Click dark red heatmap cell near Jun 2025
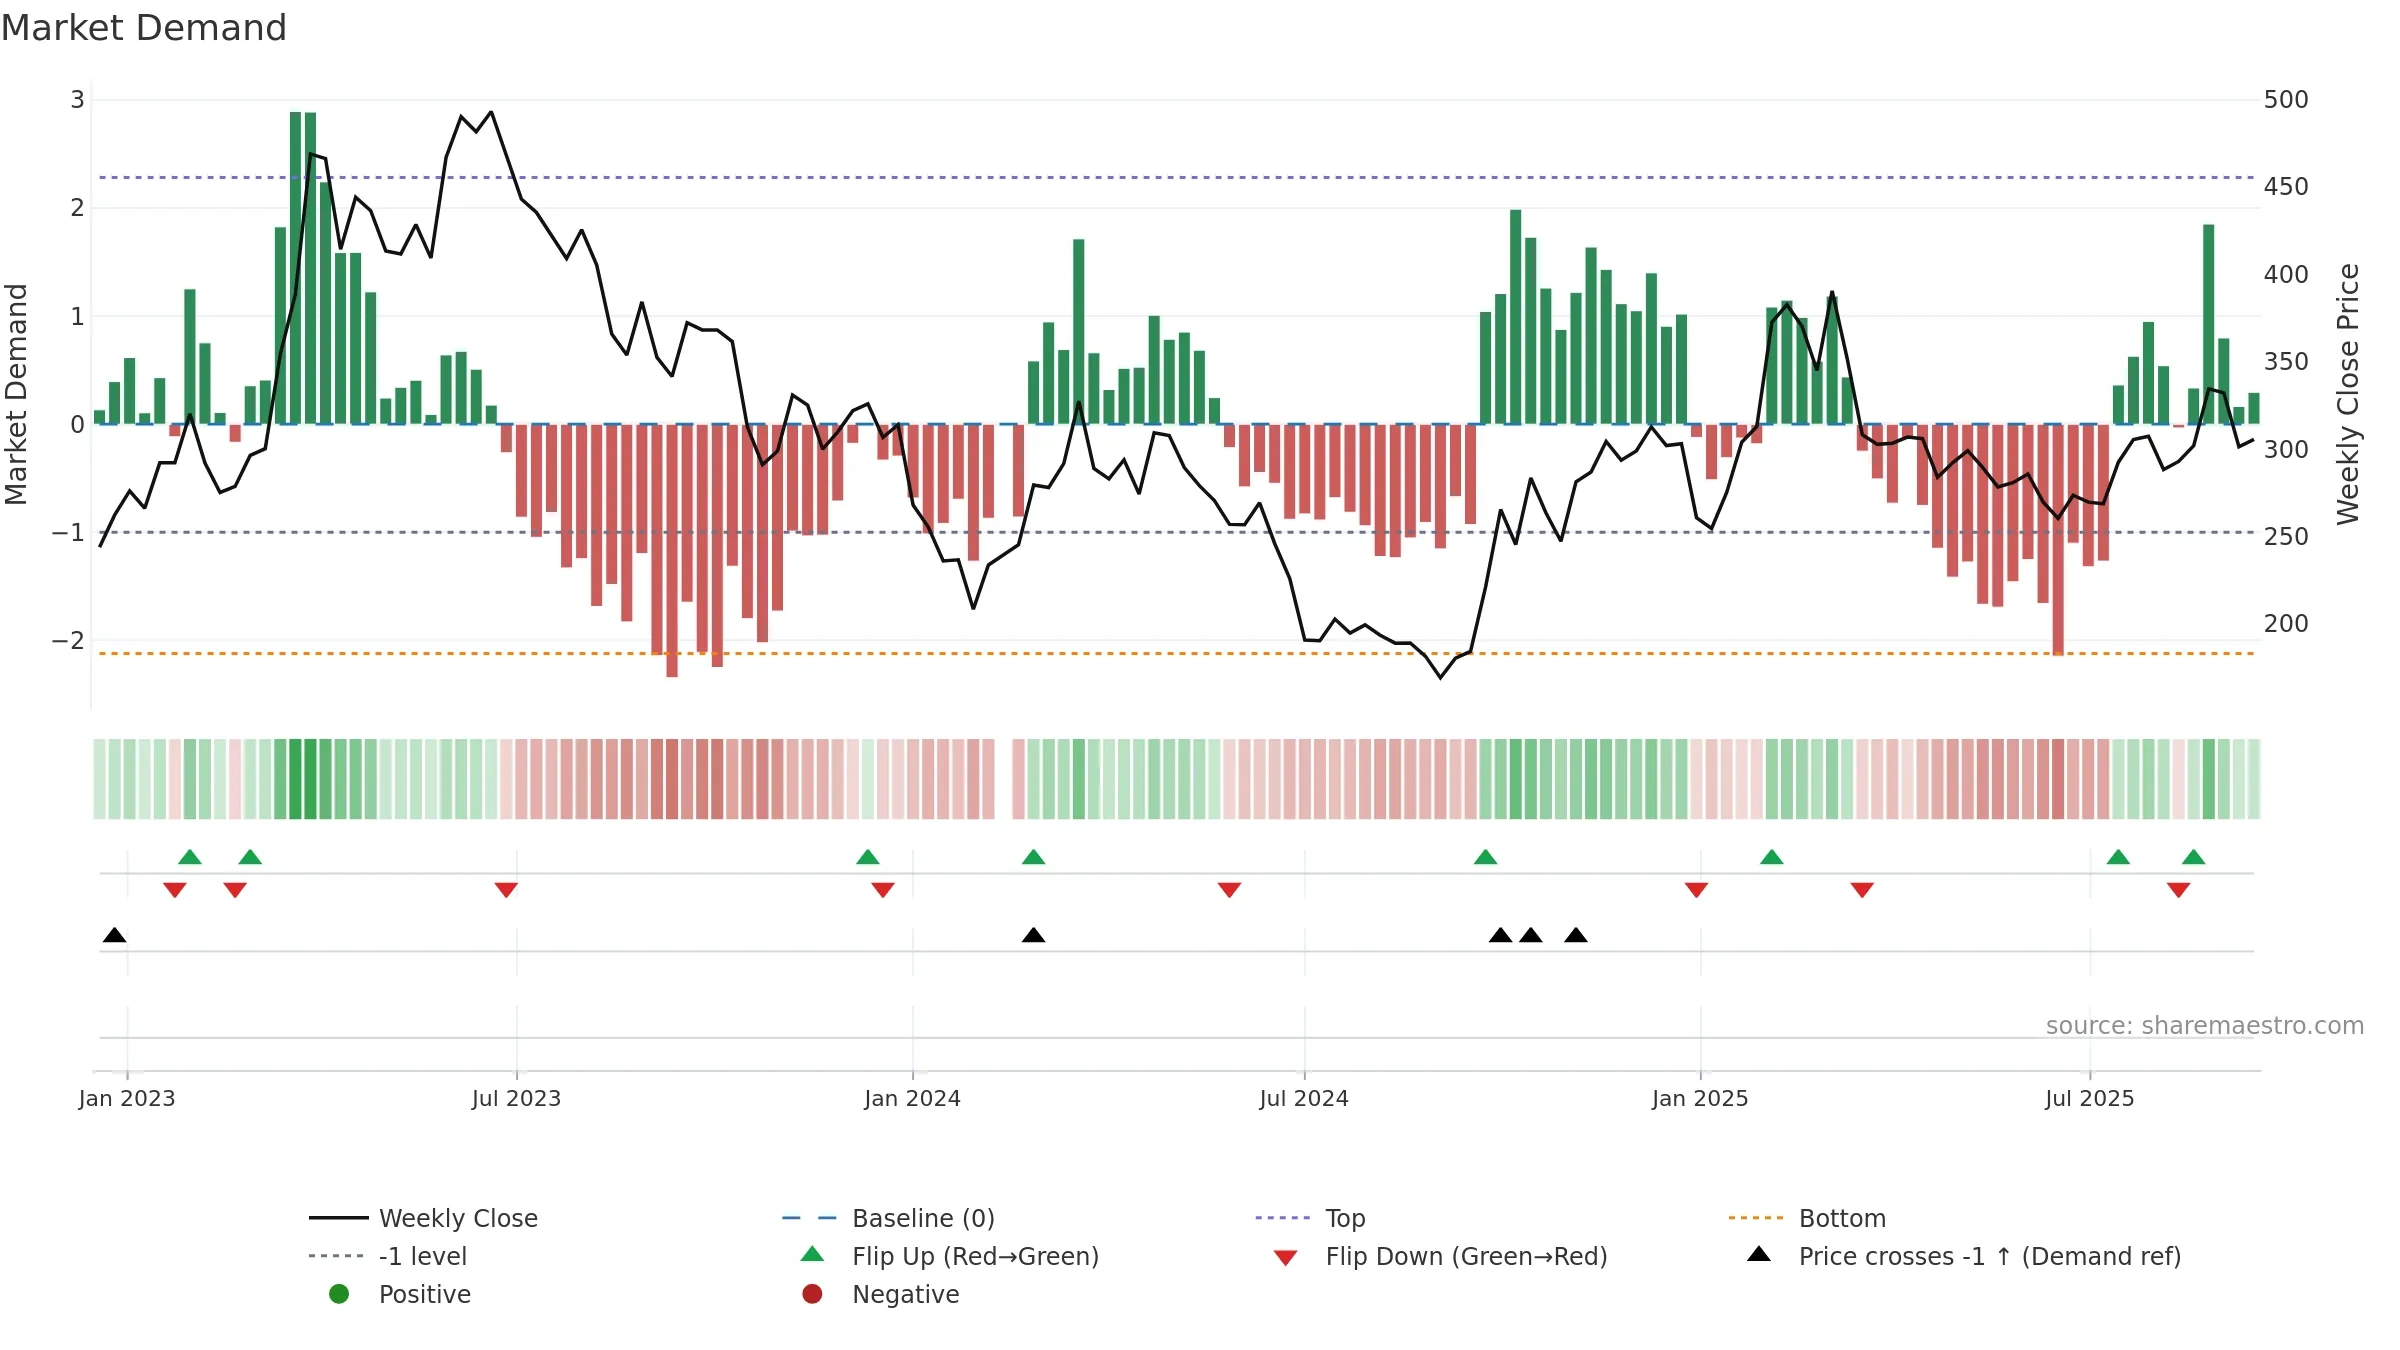2400x1350 pixels. pos(2058,779)
